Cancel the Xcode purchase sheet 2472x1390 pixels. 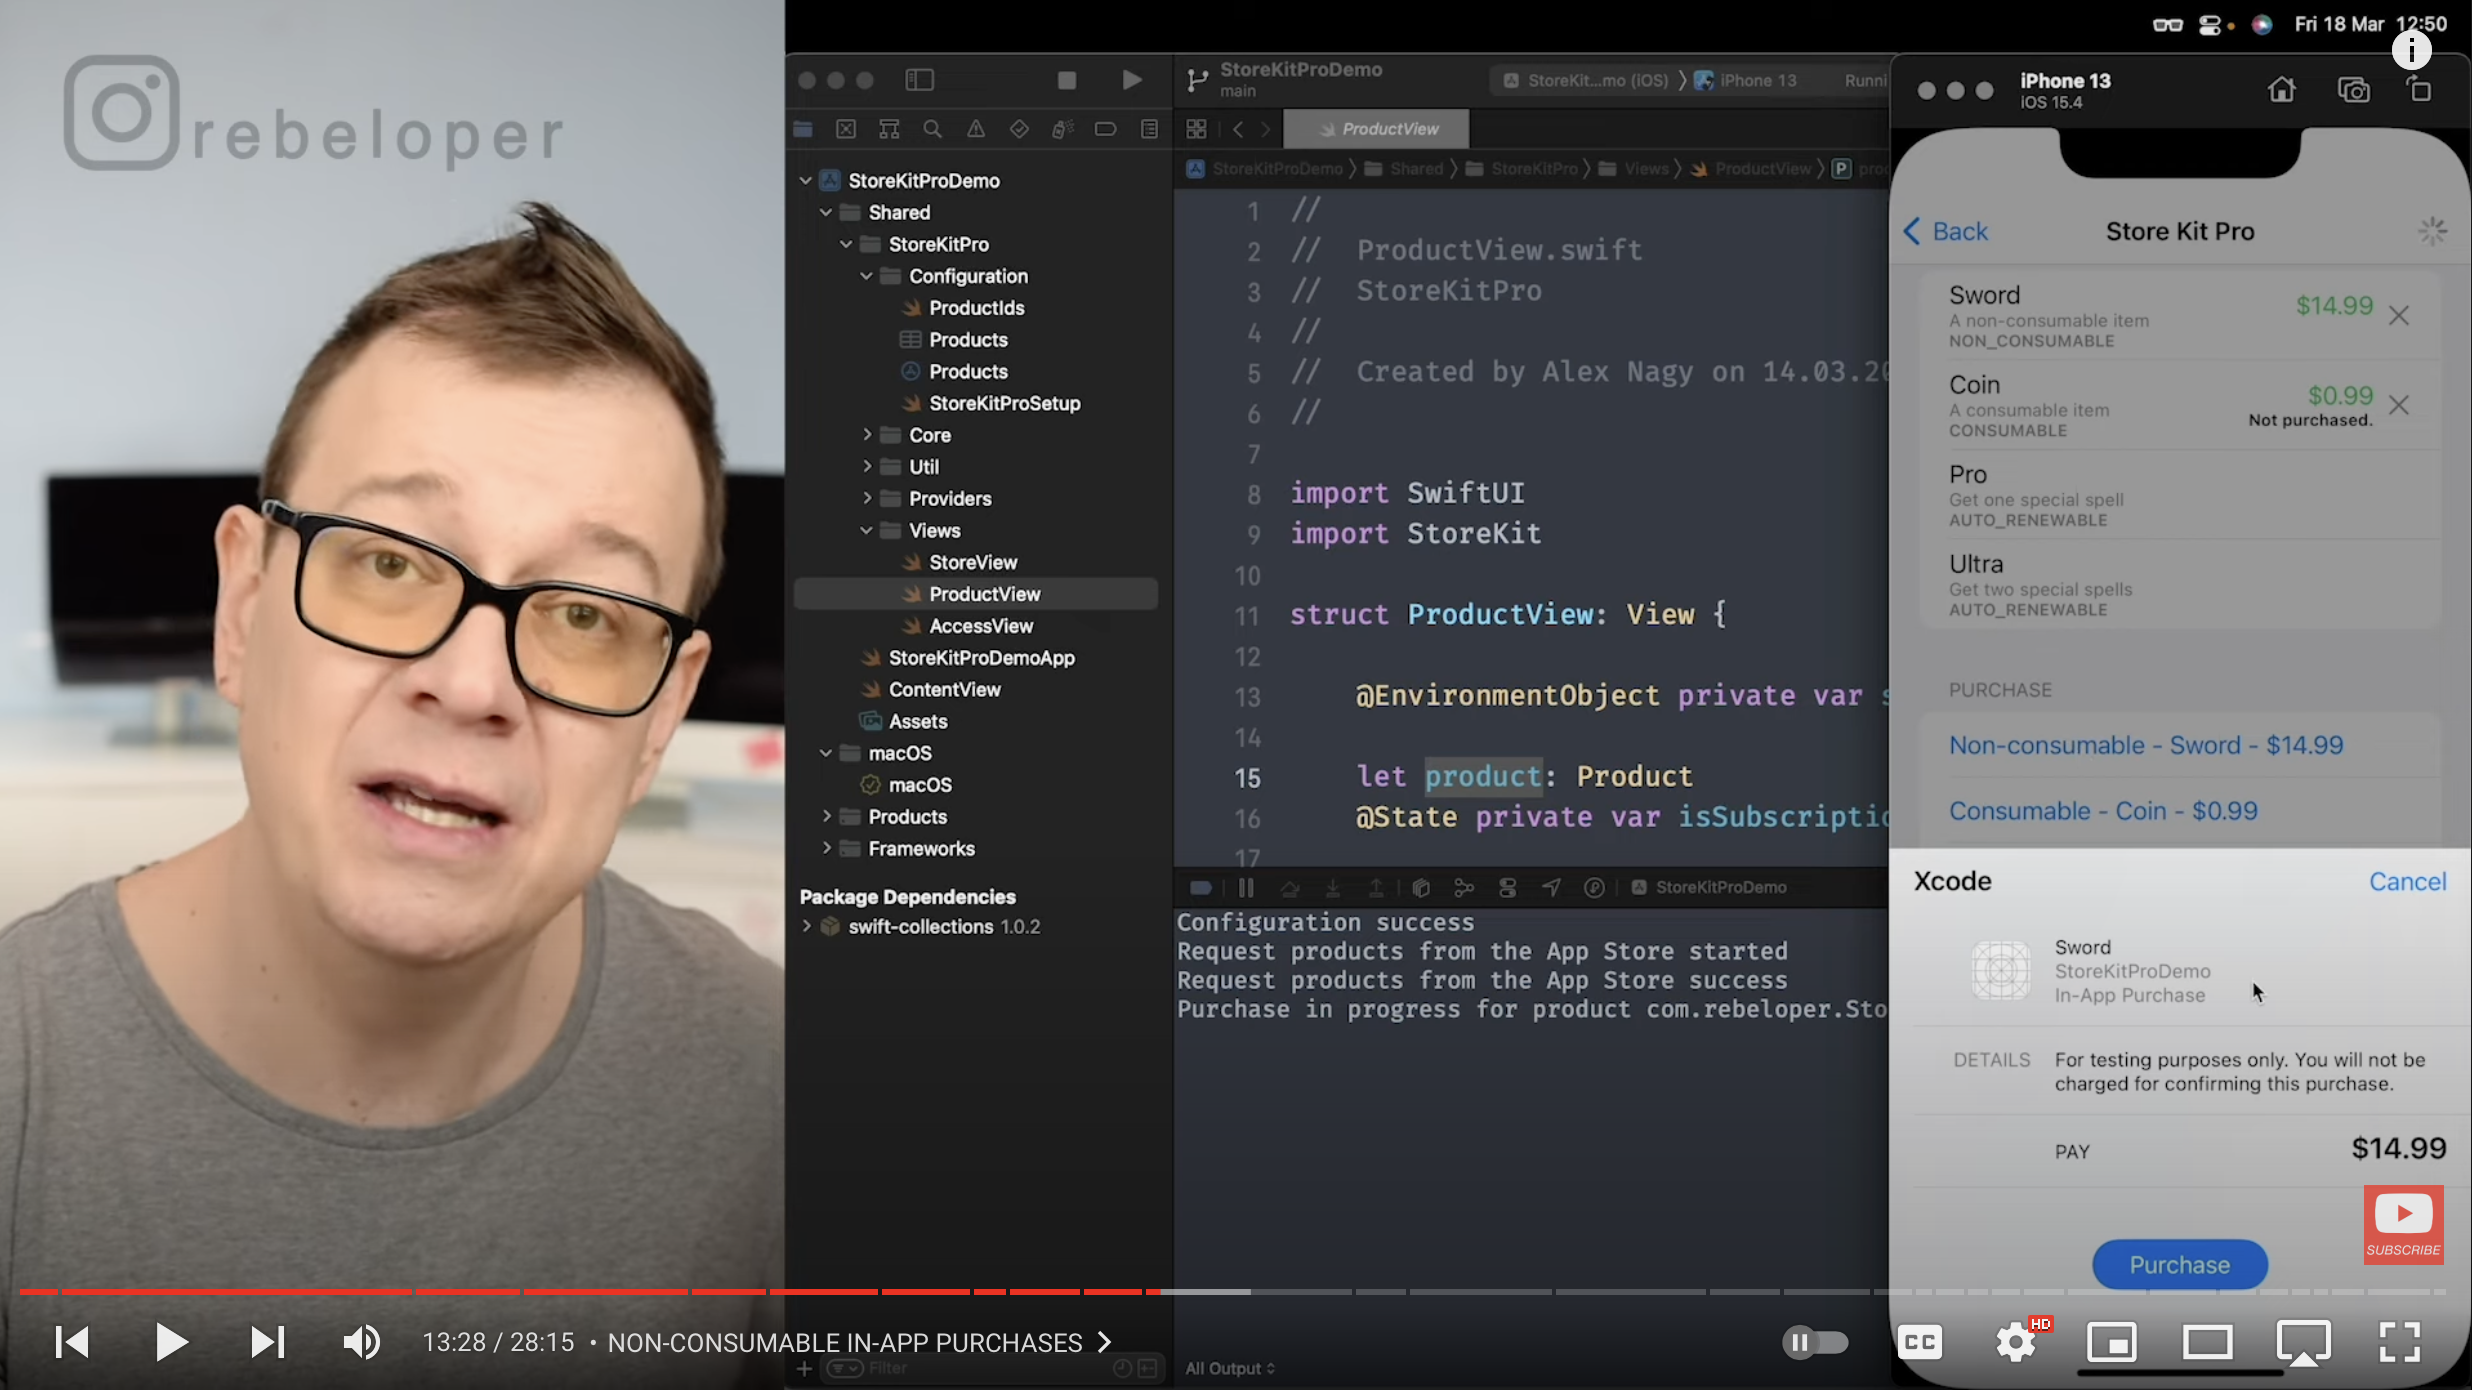[2407, 882]
